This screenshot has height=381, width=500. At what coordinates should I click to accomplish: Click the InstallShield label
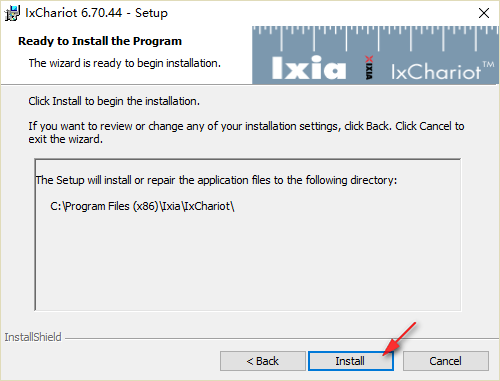[33, 337]
